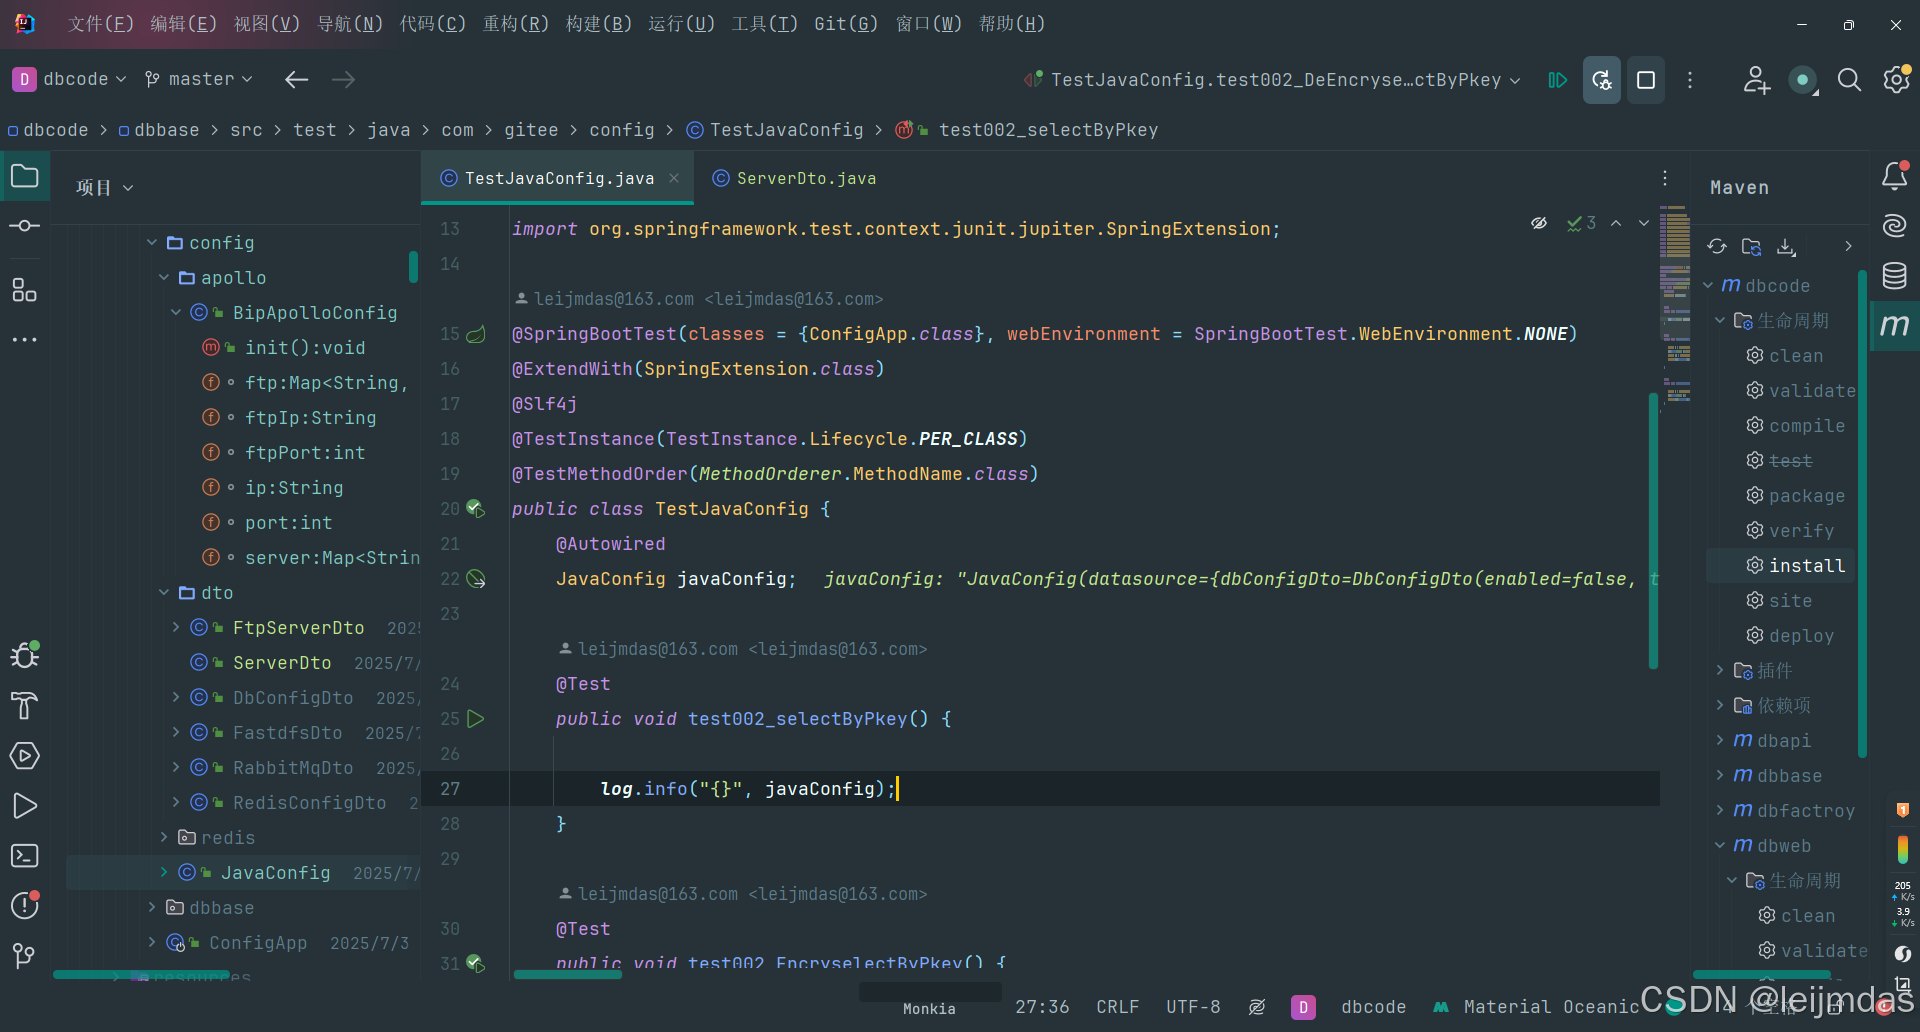Viewport: 1920px width, 1032px height.
Task: Open the Database tool window on right sidebar
Action: 1895,276
